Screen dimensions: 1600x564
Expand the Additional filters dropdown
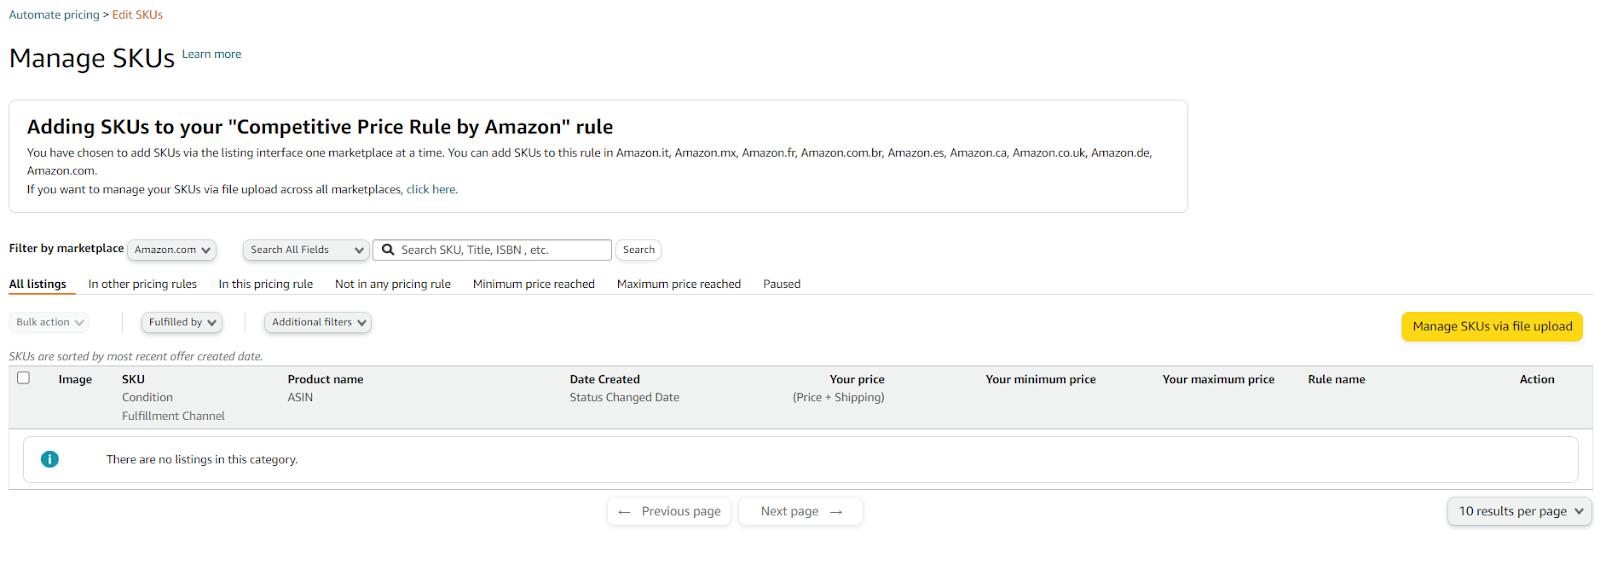point(318,322)
